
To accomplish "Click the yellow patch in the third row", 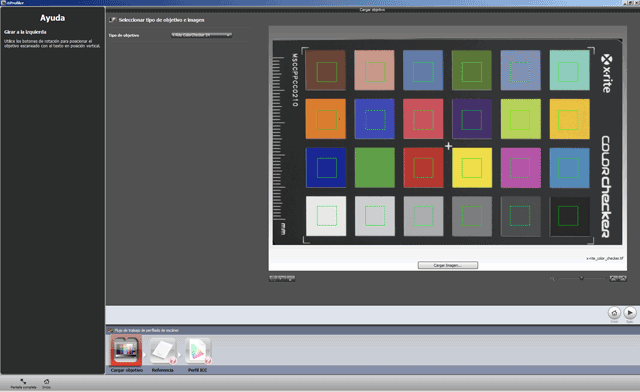I will (472, 167).
